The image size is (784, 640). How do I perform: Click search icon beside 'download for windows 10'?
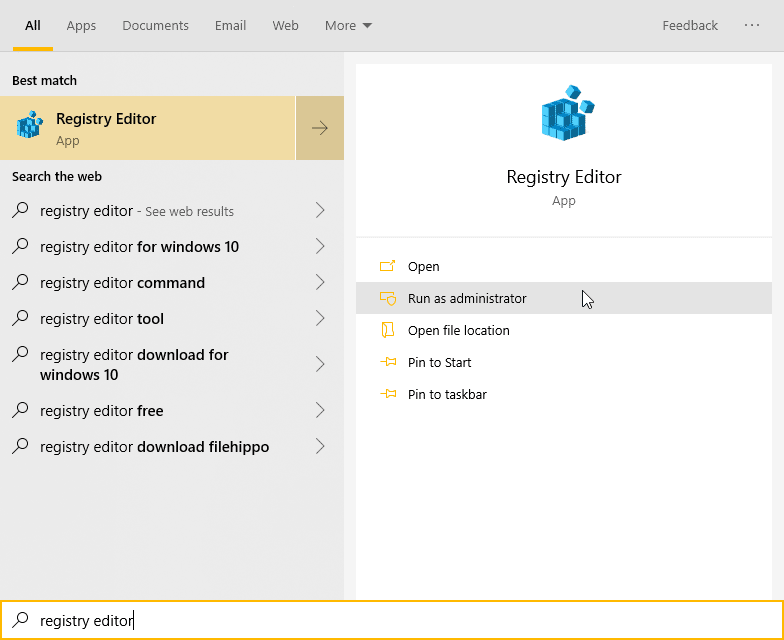click(20, 354)
